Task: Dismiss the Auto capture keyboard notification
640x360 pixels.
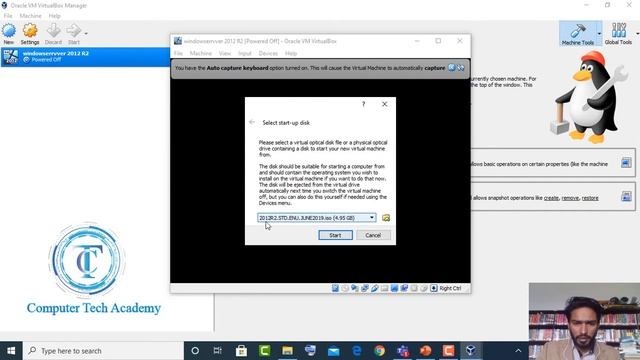Action: 452,68
